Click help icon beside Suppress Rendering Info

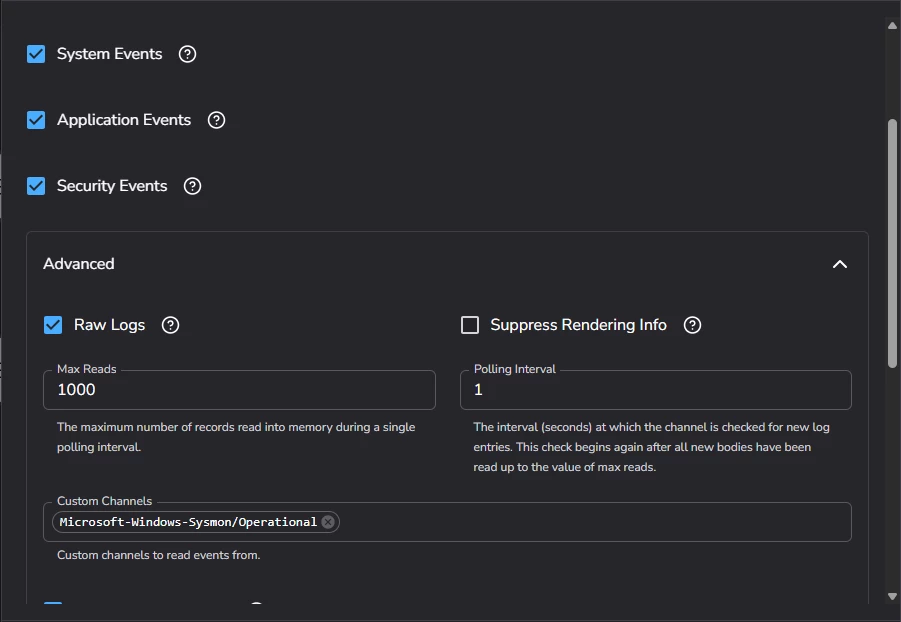point(692,325)
